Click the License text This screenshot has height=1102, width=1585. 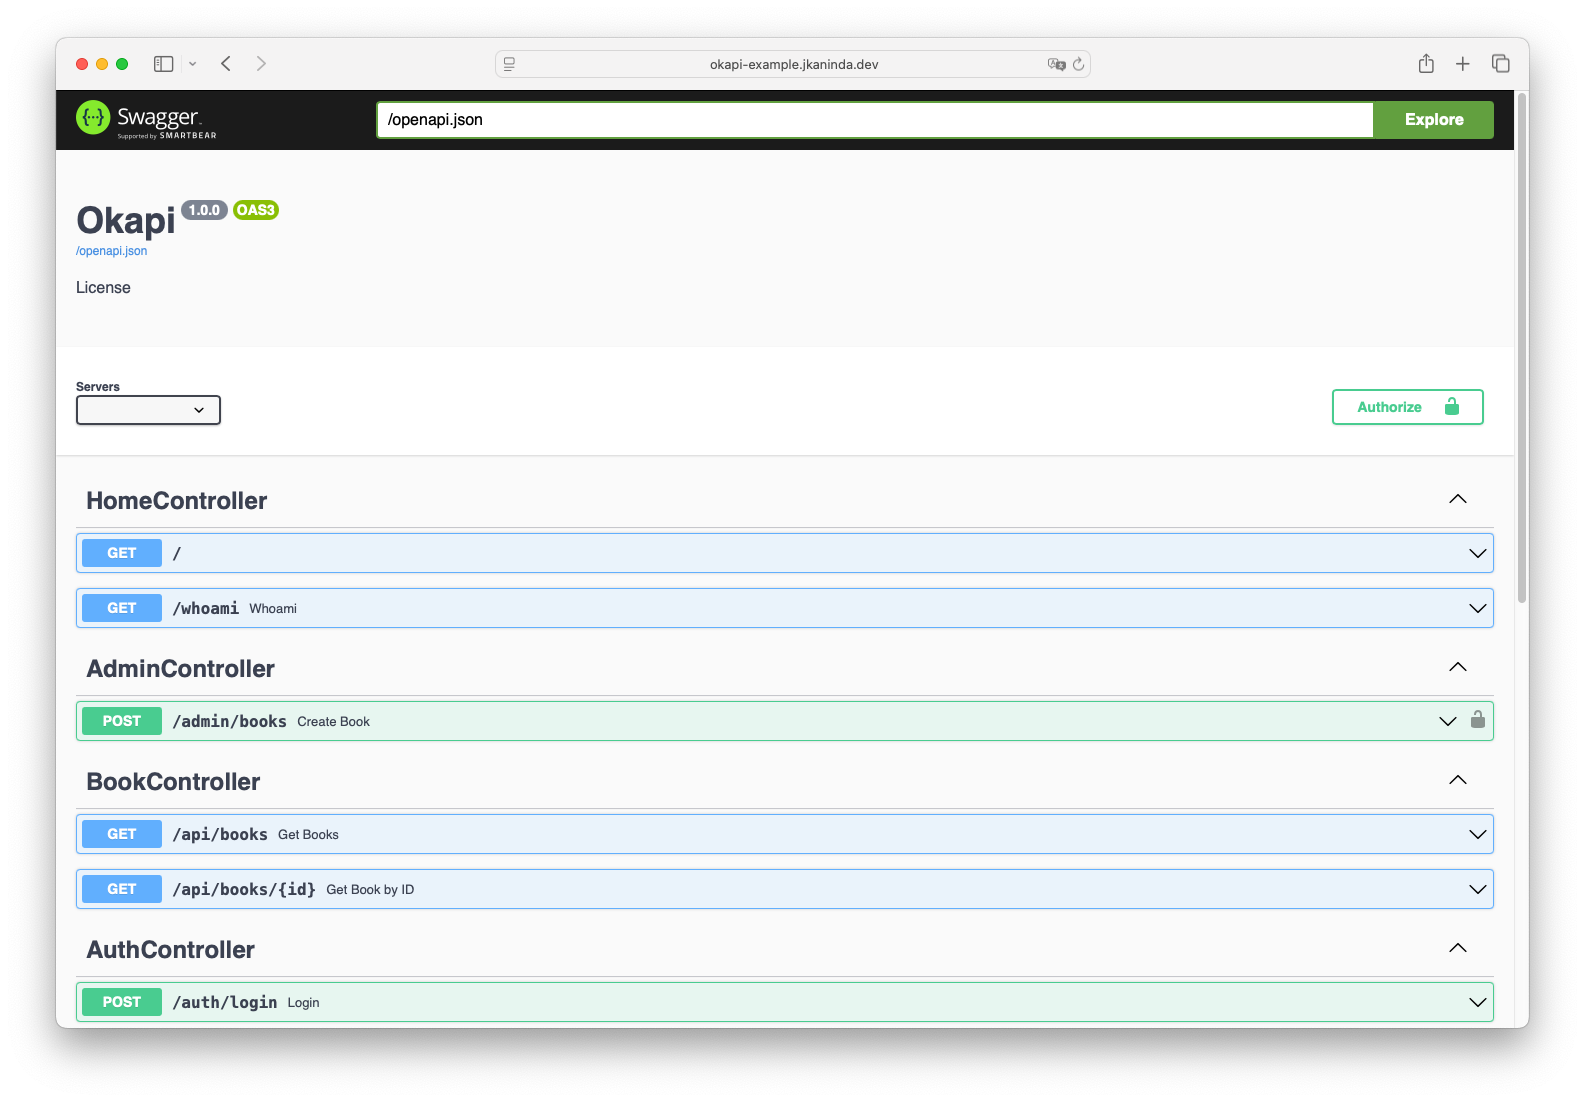pyautogui.click(x=103, y=288)
